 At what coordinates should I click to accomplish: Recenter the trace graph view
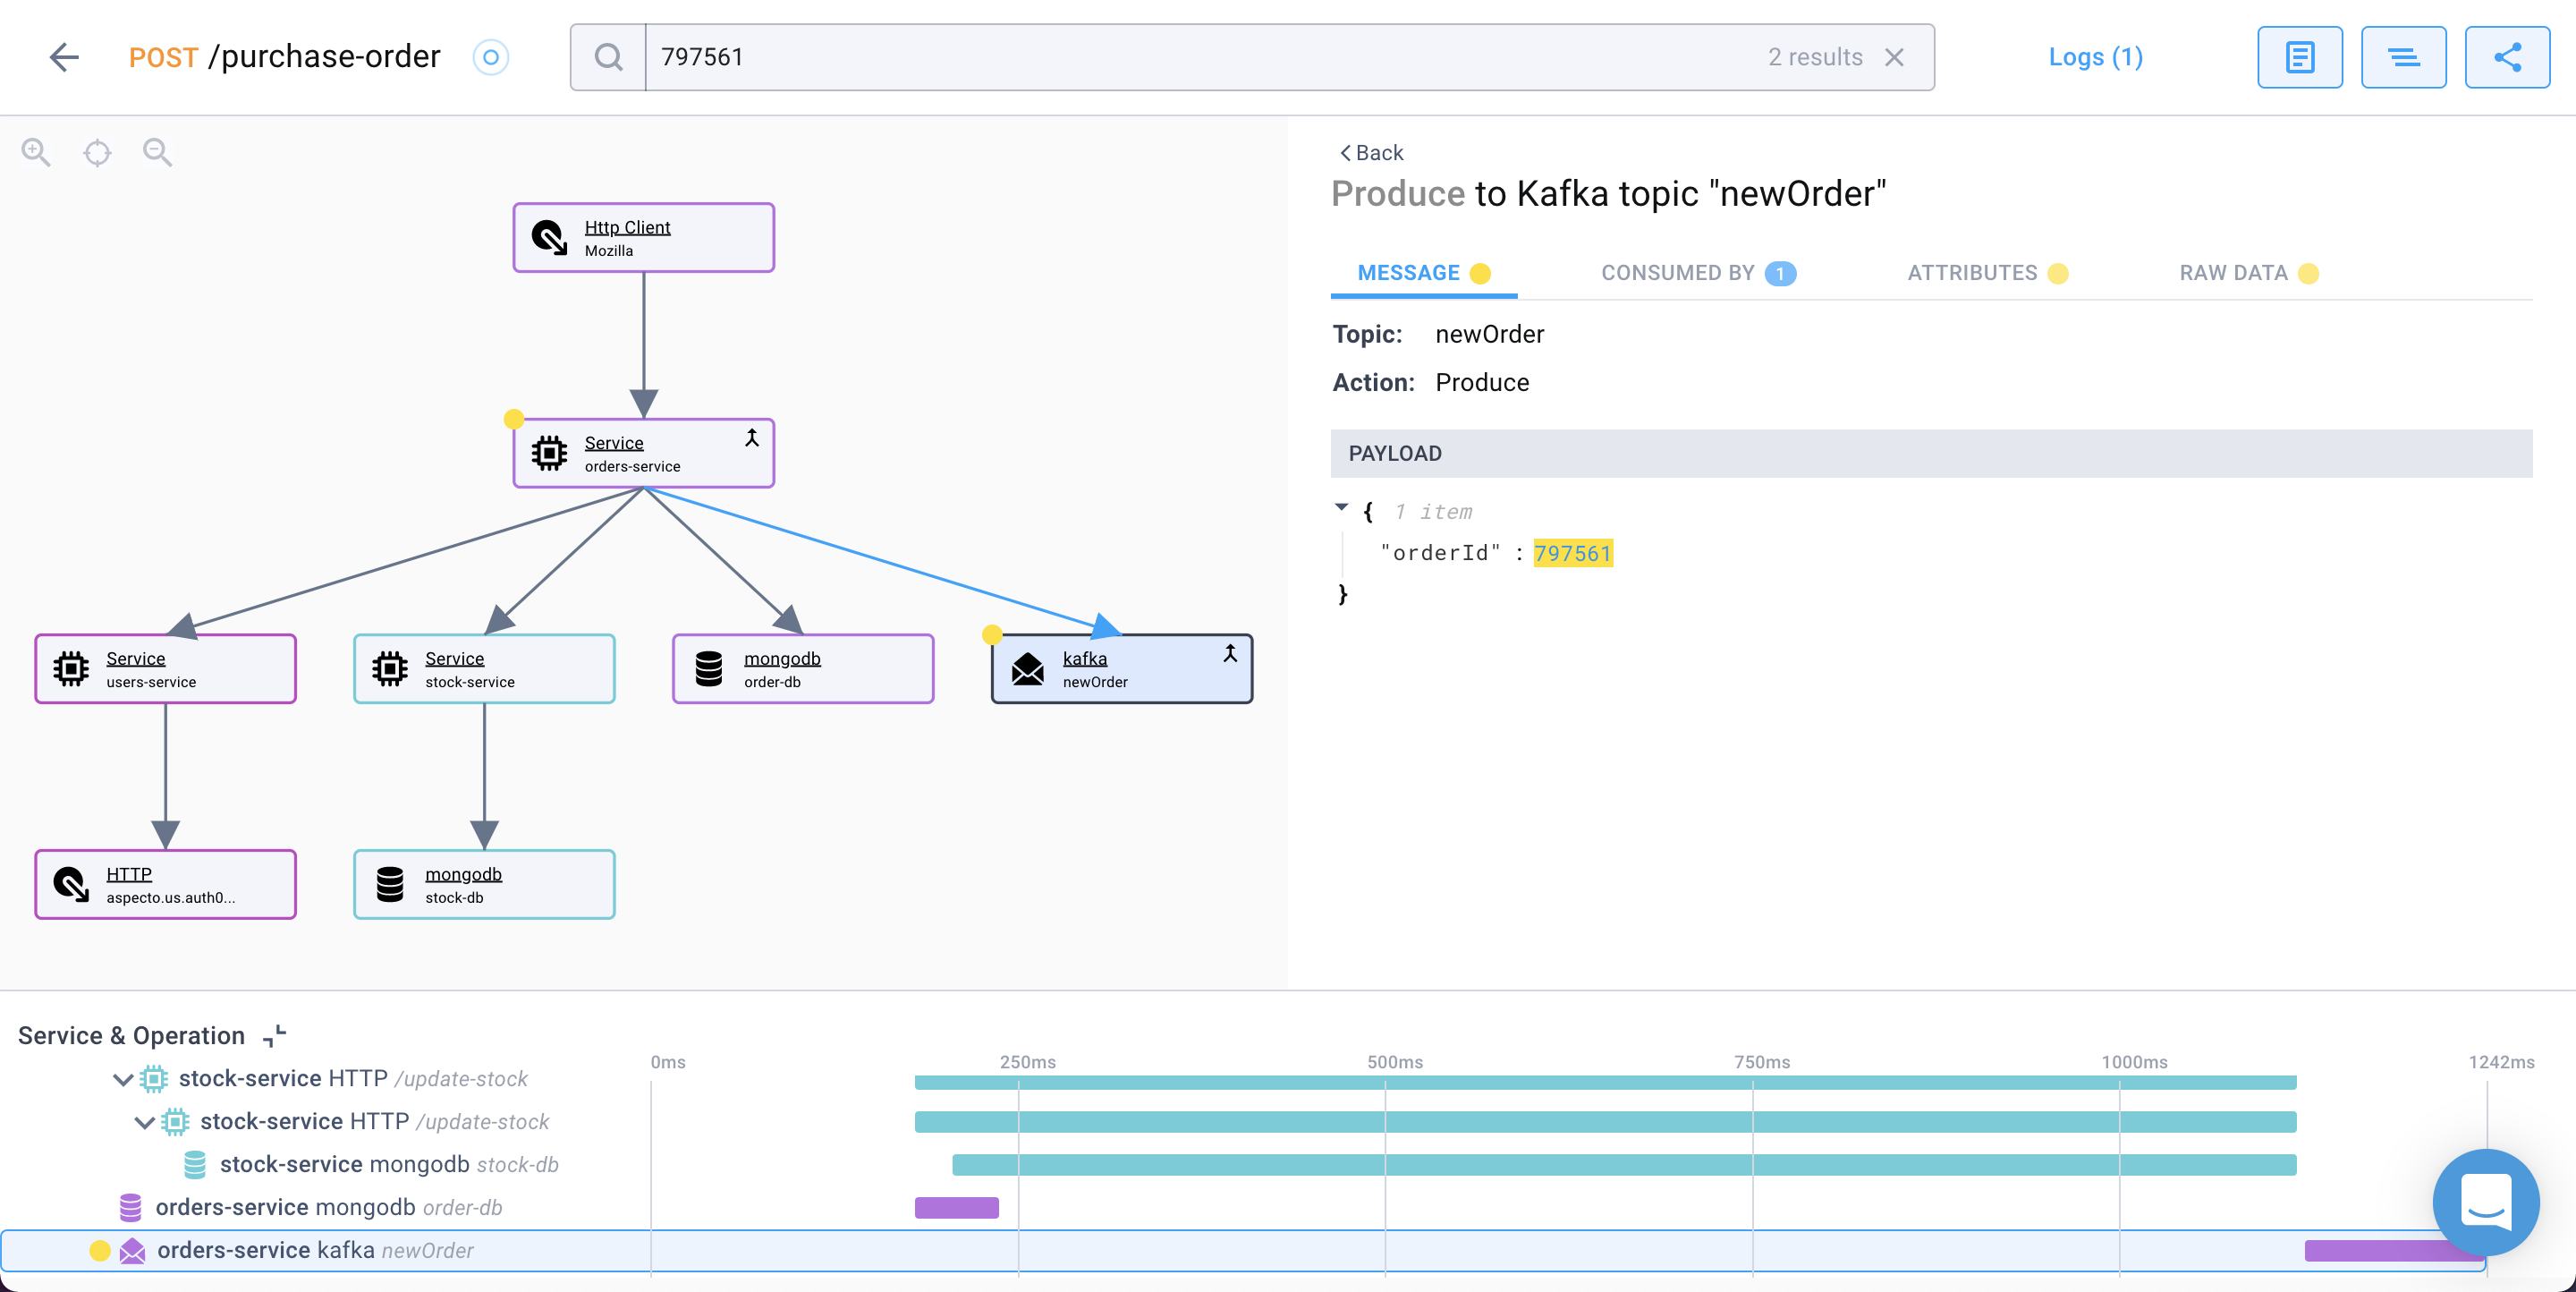97,152
